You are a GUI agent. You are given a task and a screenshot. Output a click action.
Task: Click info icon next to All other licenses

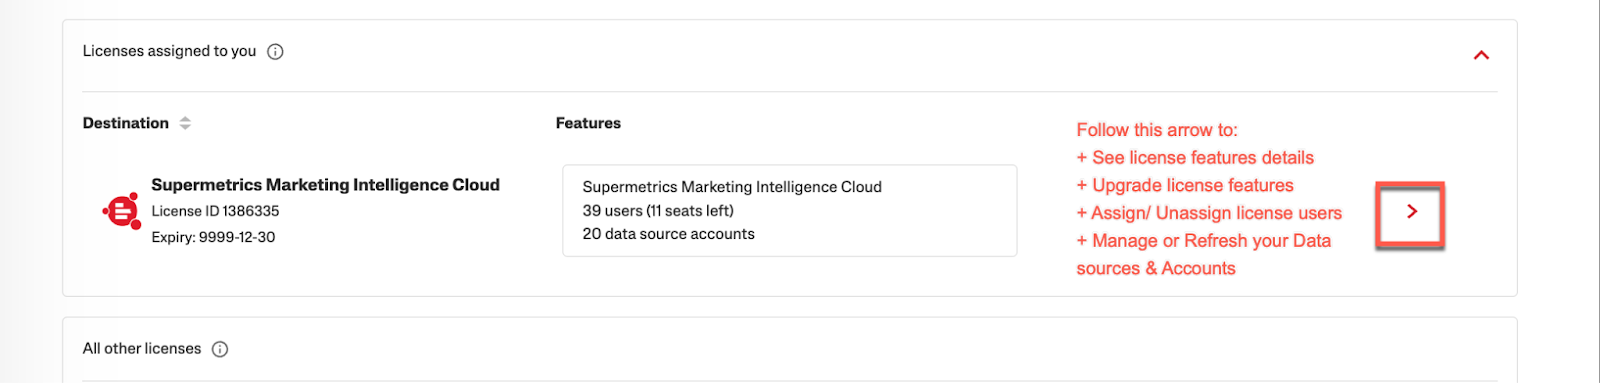tap(220, 349)
